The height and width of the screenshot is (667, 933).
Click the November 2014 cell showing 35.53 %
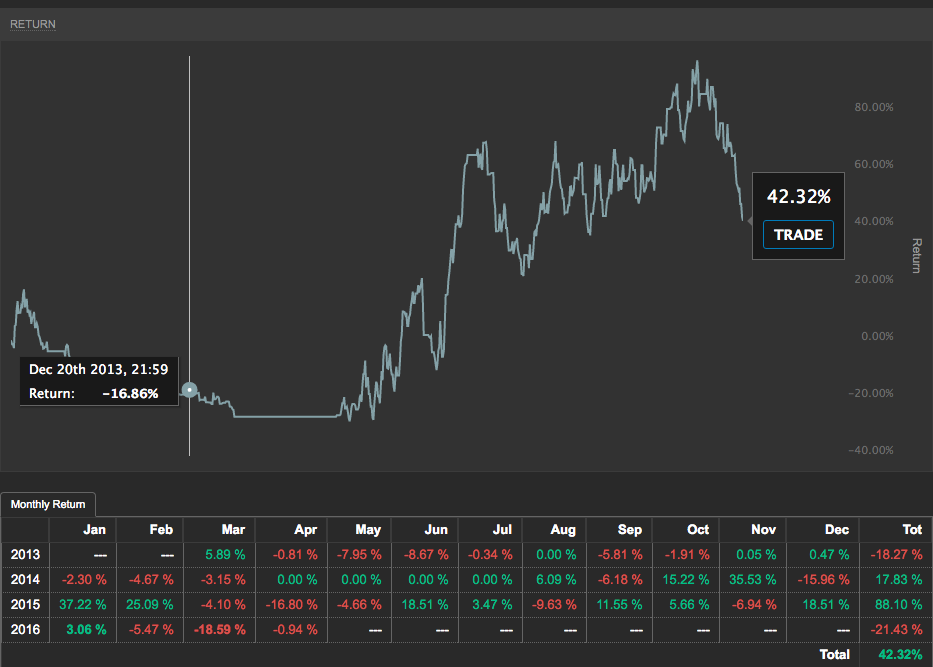pyautogui.click(x=752, y=579)
